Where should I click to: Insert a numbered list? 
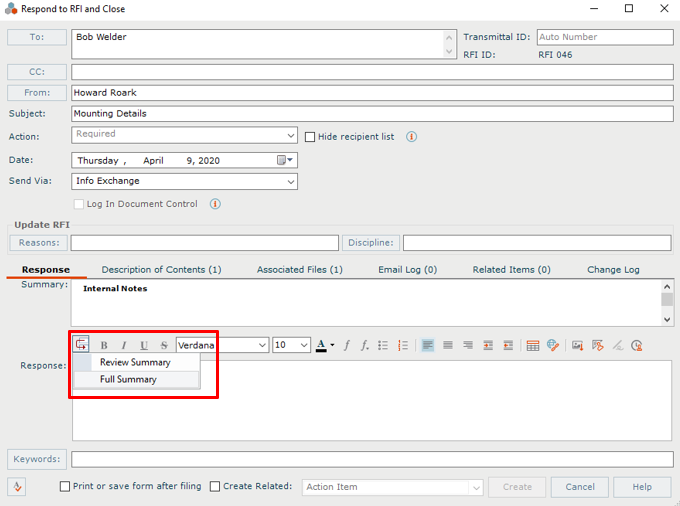(403, 345)
